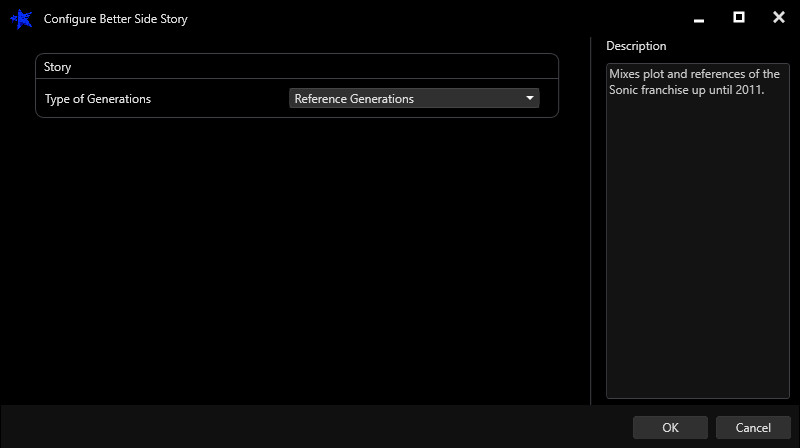Click empty lower part of the Description box

pos(697,300)
